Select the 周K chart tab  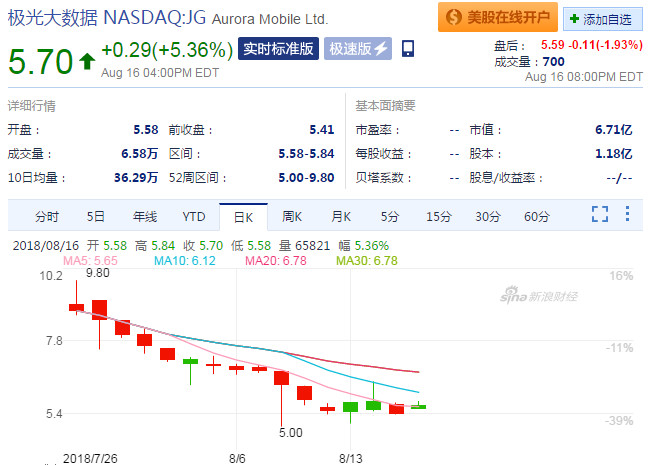click(x=292, y=217)
